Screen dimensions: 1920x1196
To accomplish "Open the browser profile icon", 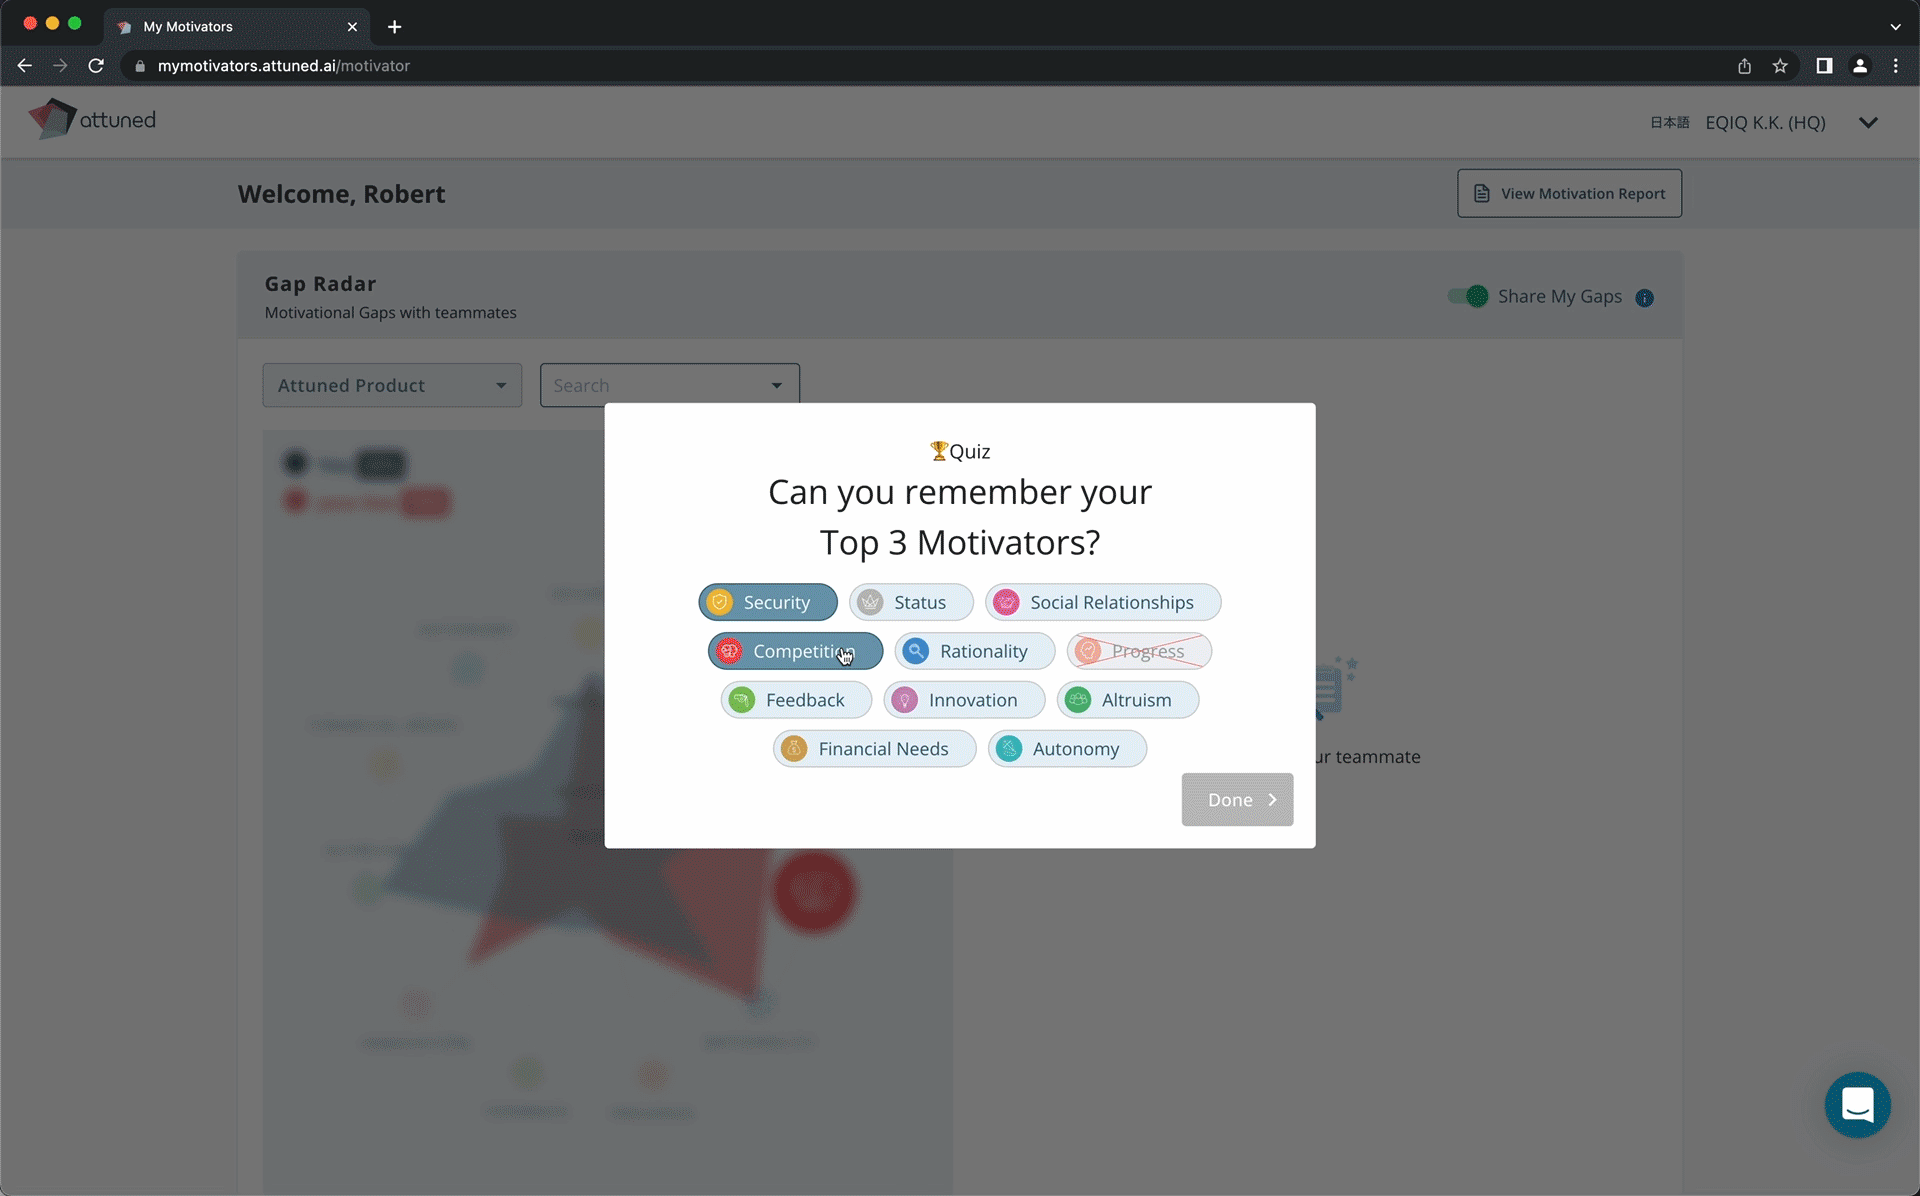I will point(1860,66).
